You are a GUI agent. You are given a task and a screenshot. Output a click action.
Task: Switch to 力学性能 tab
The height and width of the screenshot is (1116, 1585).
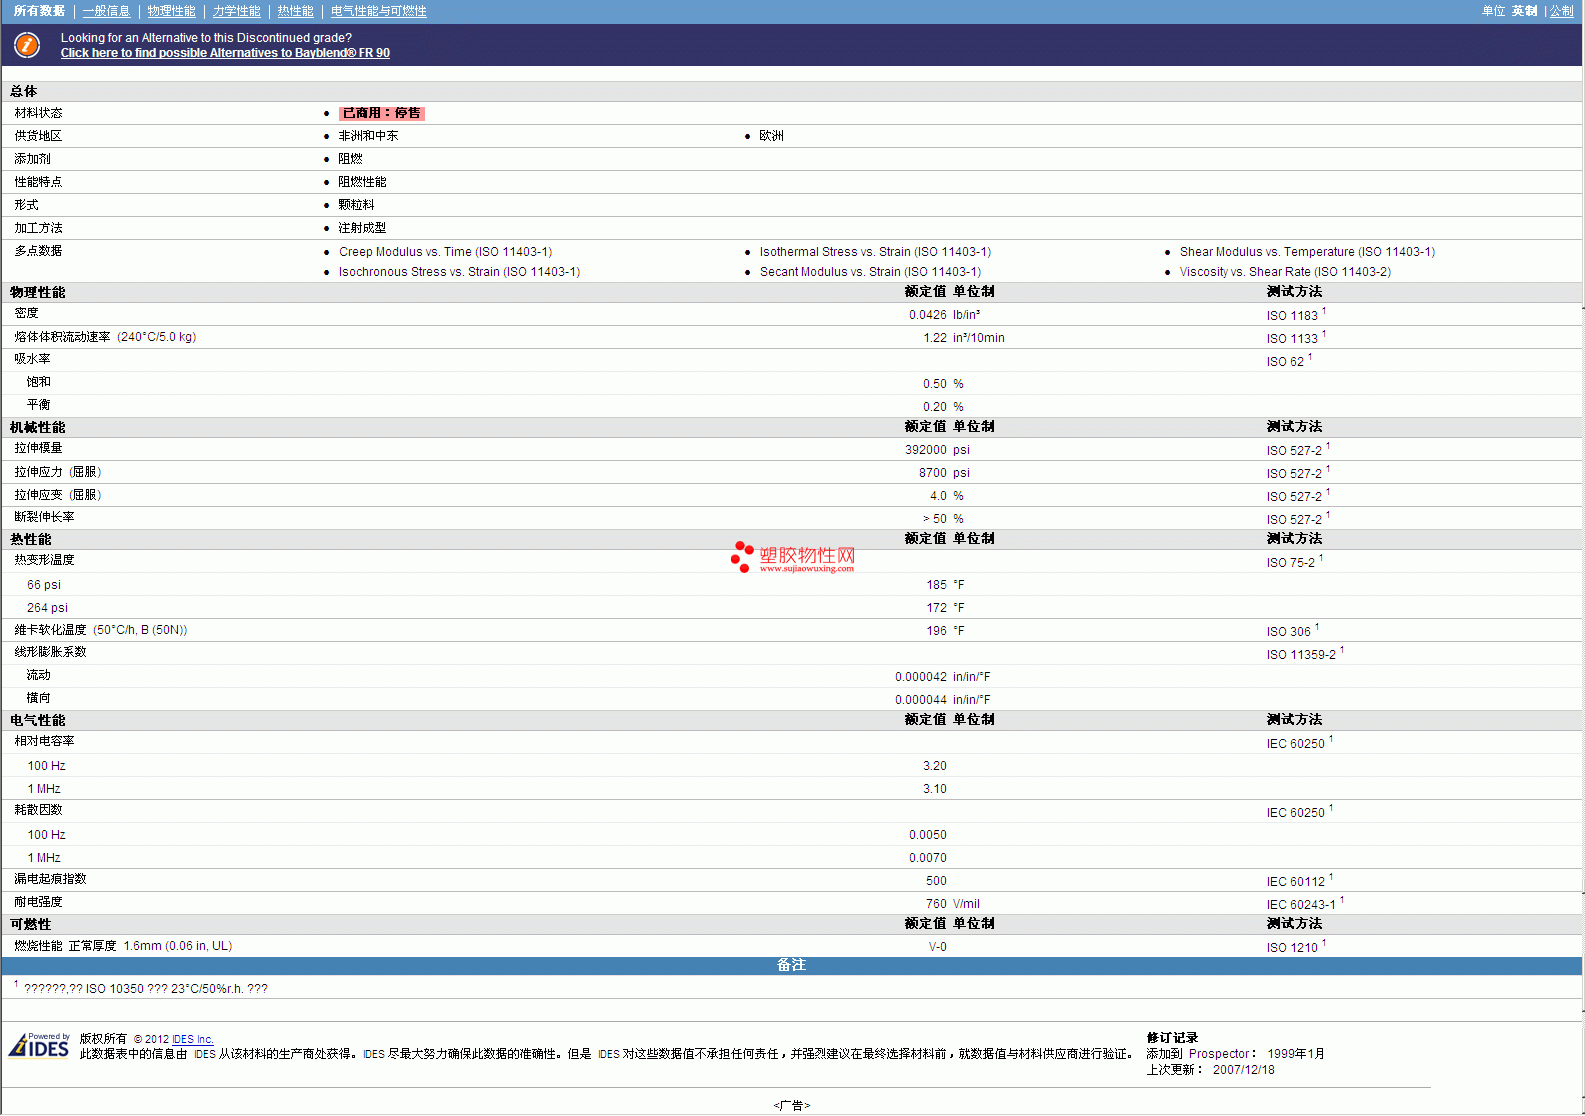pyautogui.click(x=236, y=11)
